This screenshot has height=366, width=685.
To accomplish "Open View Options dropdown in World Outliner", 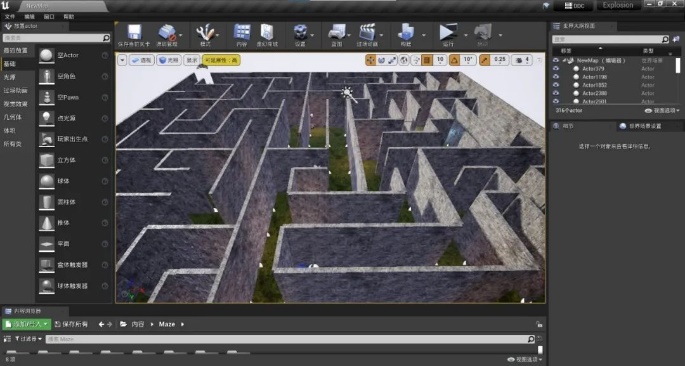I will click(662, 111).
